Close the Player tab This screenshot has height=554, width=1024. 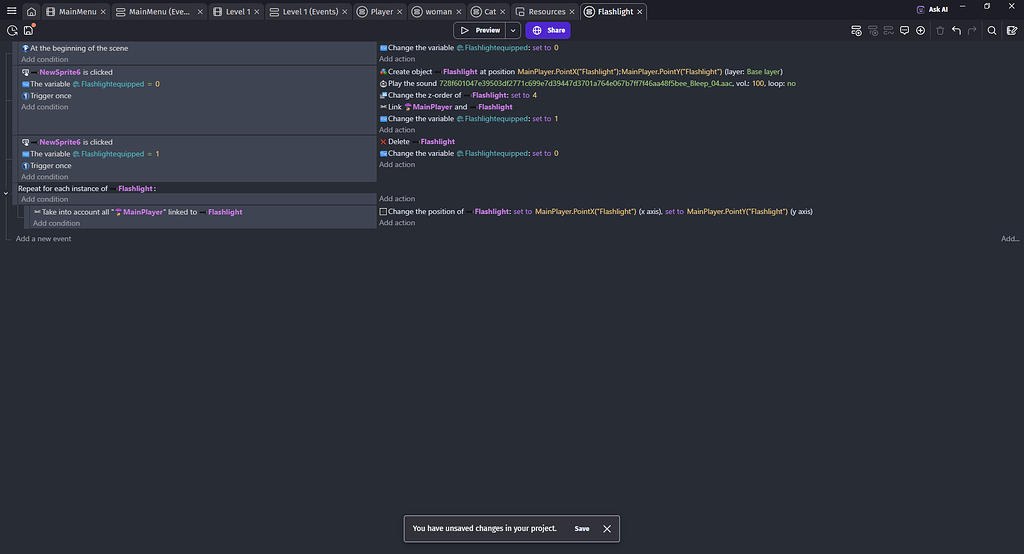coord(400,12)
